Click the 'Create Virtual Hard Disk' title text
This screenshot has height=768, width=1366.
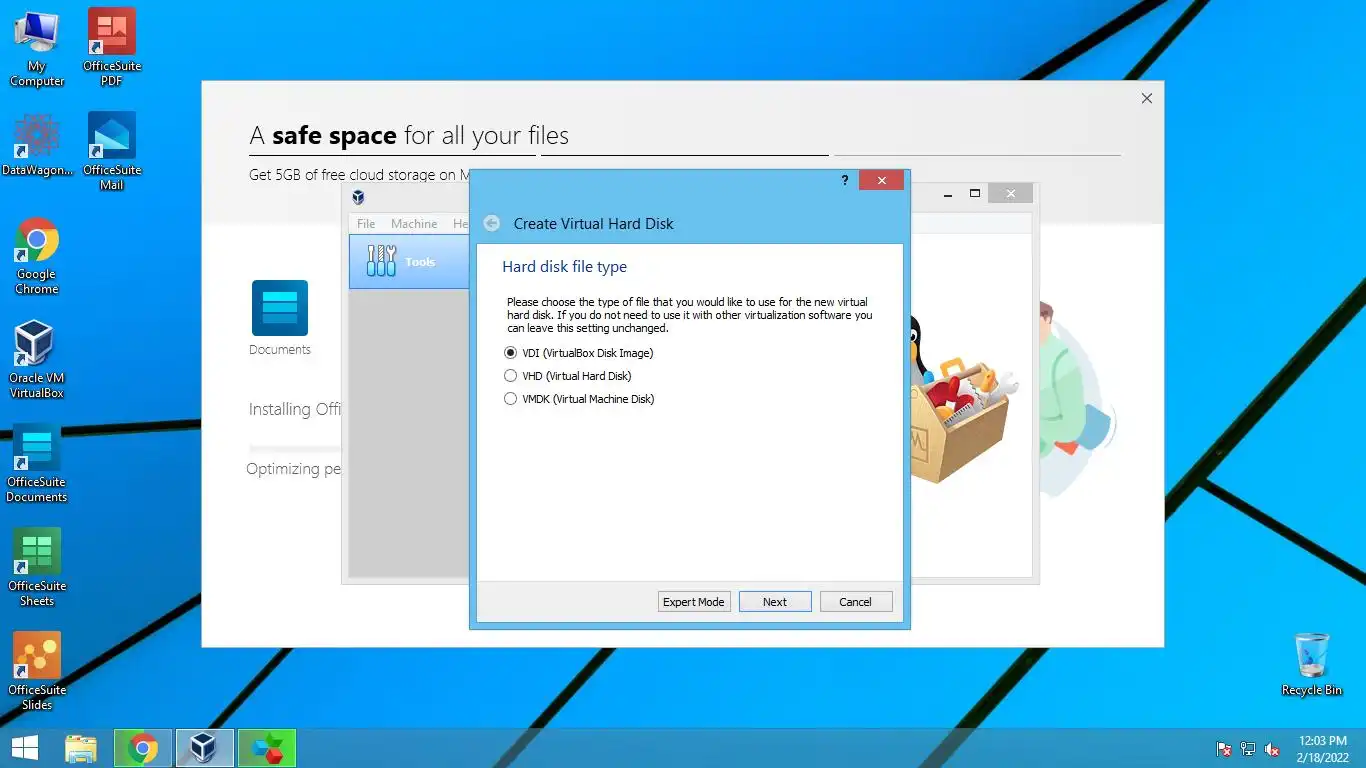594,224
